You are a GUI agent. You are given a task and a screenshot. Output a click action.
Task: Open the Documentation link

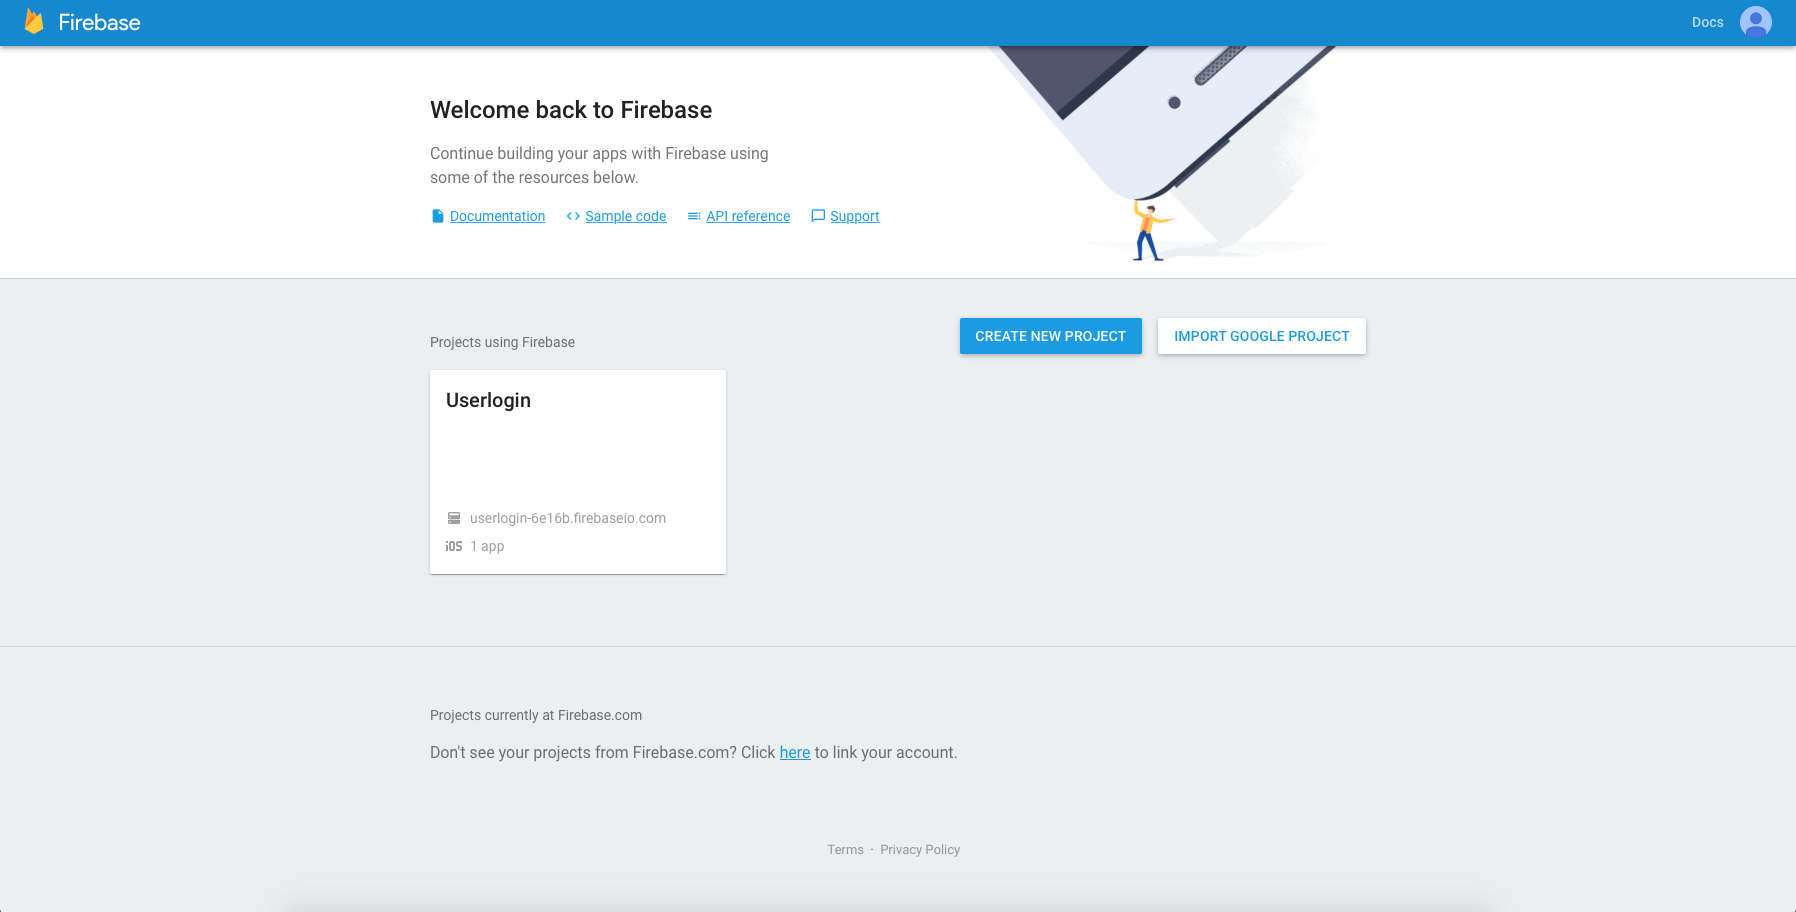click(497, 216)
